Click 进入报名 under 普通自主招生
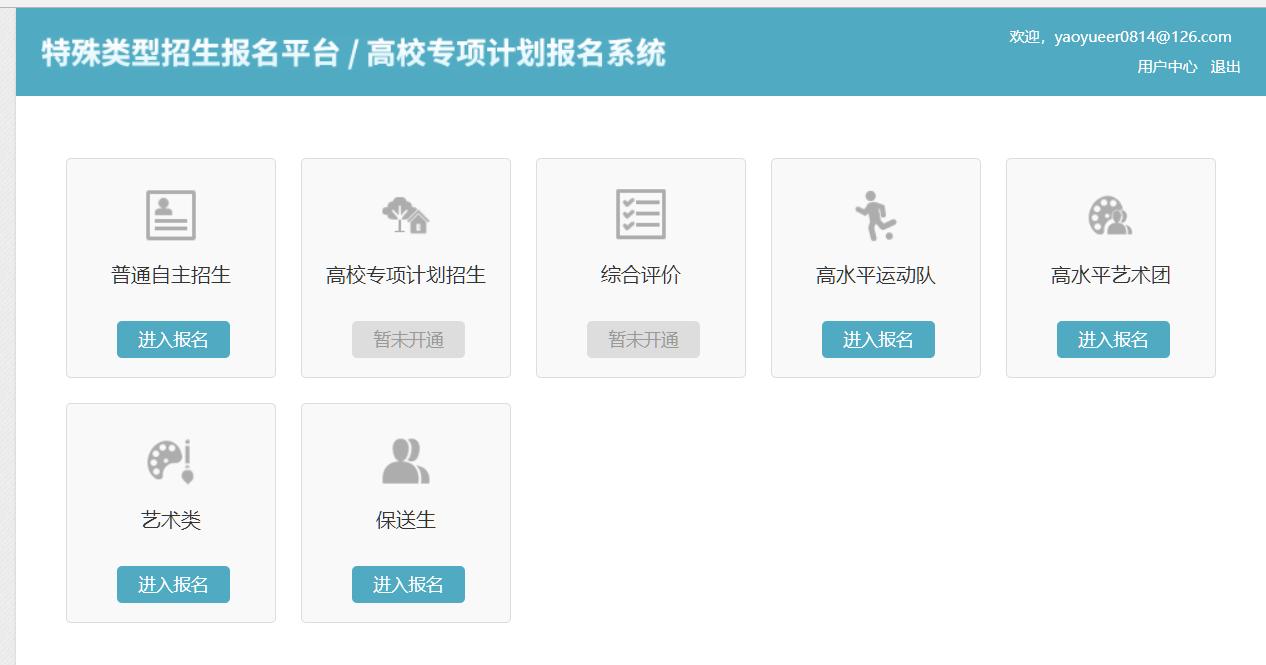The height and width of the screenshot is (665, 1266). coord(172,339)
